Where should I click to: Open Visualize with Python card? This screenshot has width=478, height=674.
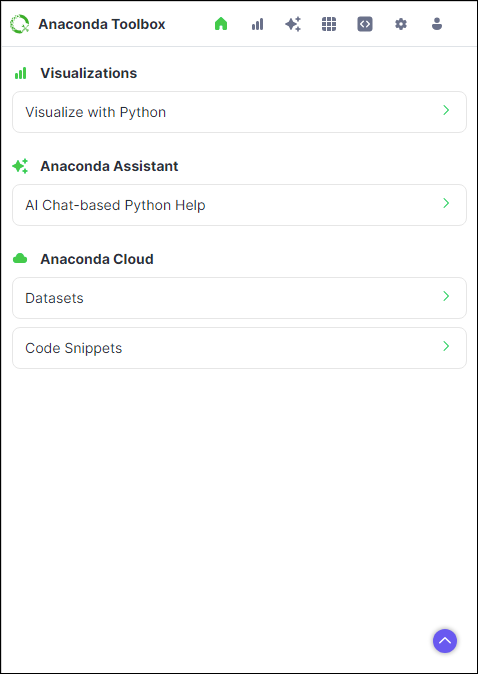click(239, 112)
